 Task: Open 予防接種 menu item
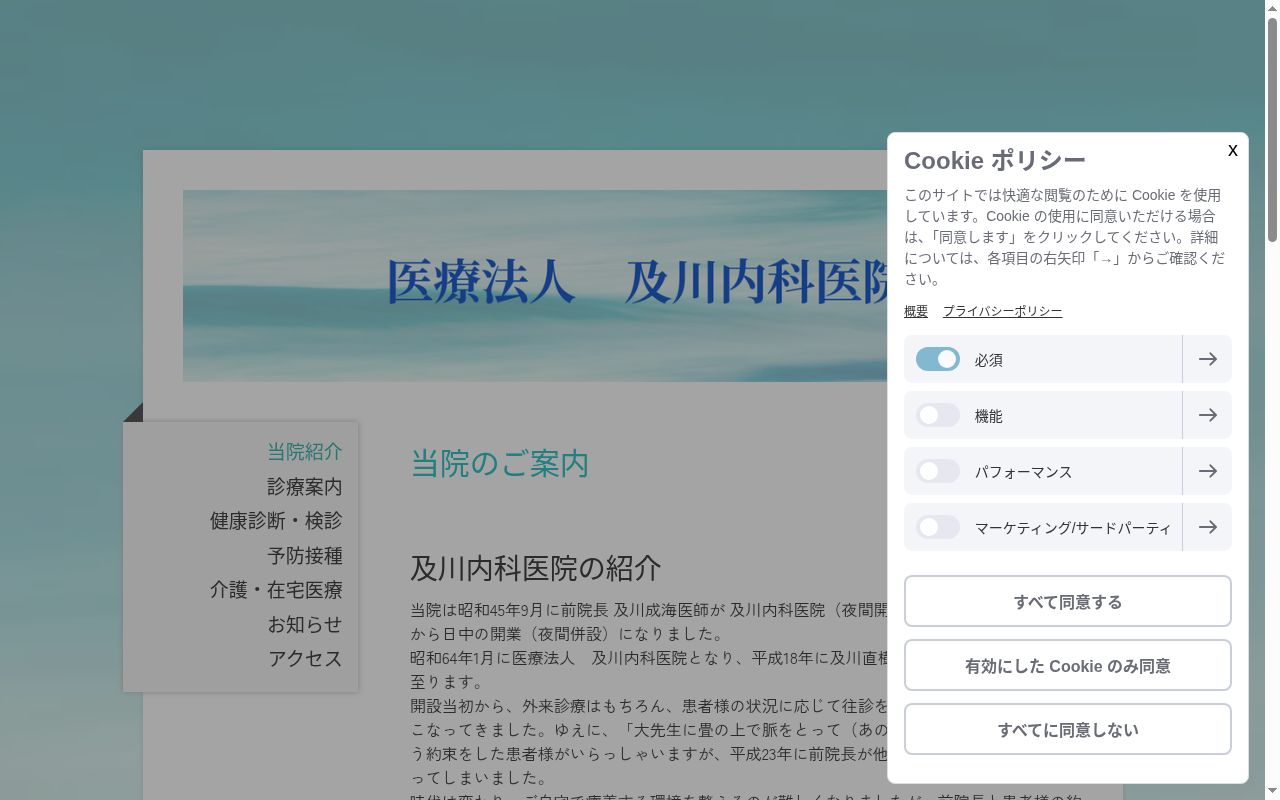304,556
